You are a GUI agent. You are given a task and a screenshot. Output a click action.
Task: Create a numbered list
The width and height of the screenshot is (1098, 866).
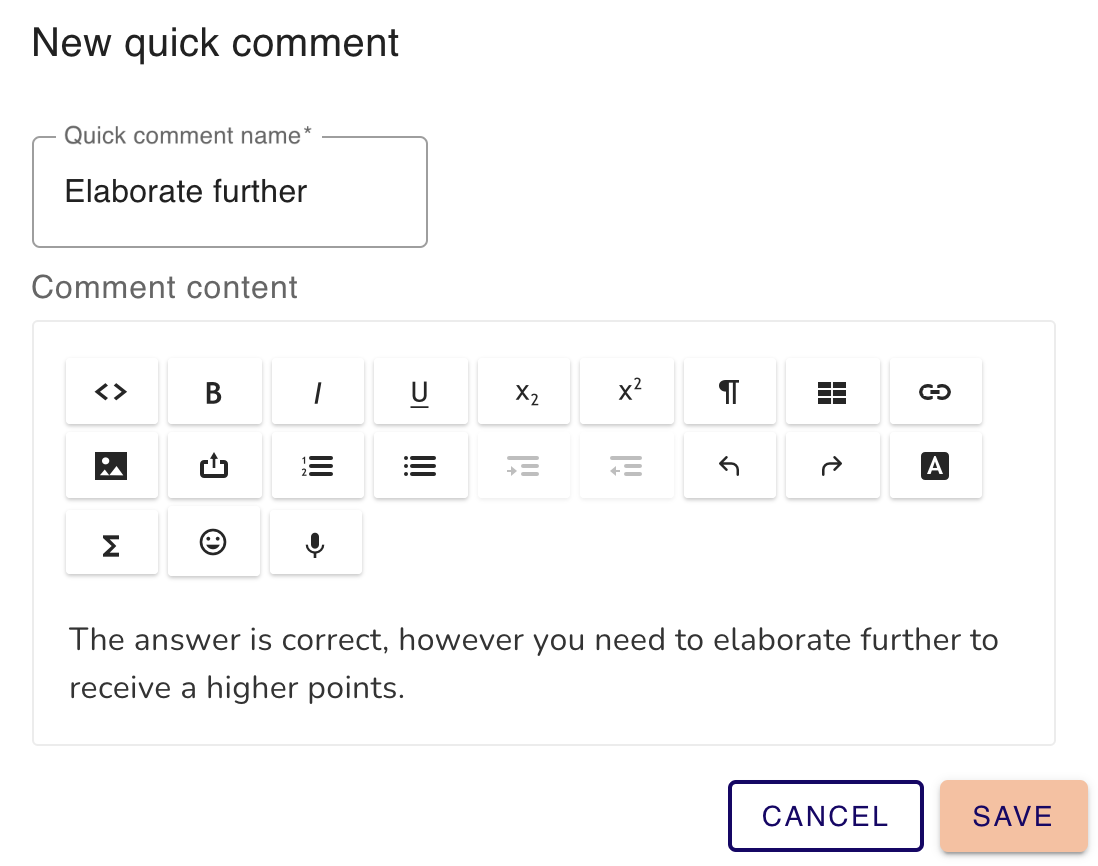point(317,466)
